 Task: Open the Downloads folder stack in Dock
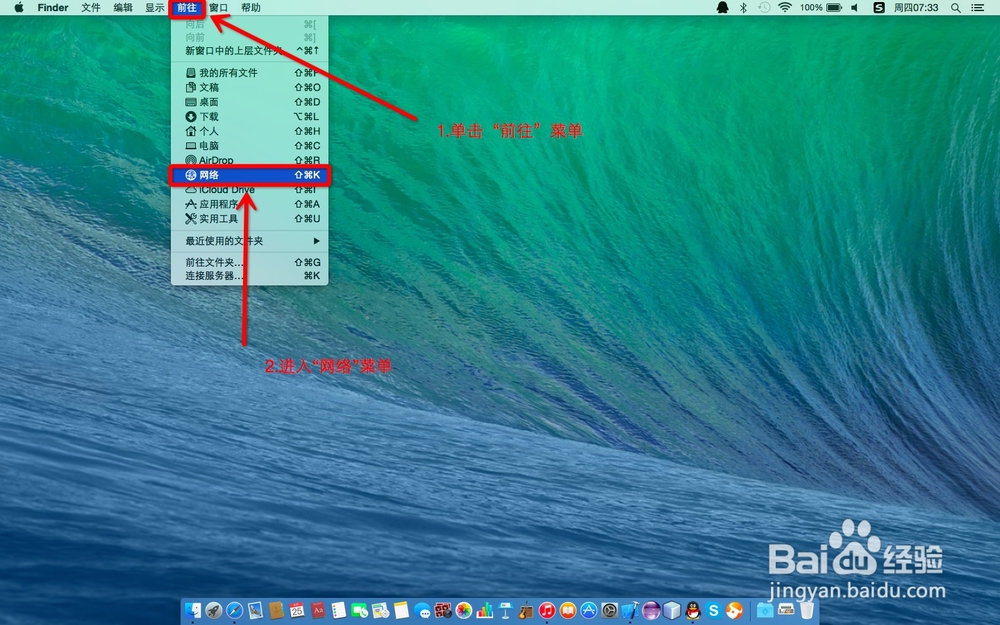(765, 610)
